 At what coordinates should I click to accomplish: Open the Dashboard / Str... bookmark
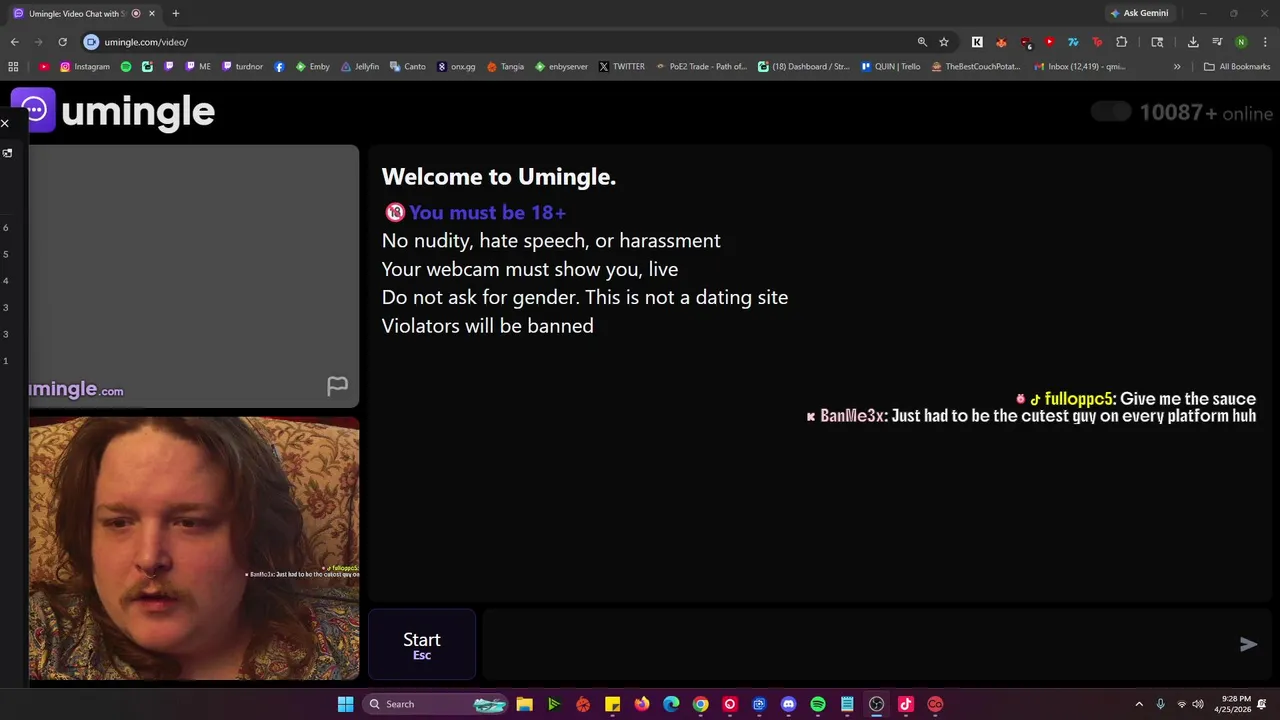tap(804, 67)
